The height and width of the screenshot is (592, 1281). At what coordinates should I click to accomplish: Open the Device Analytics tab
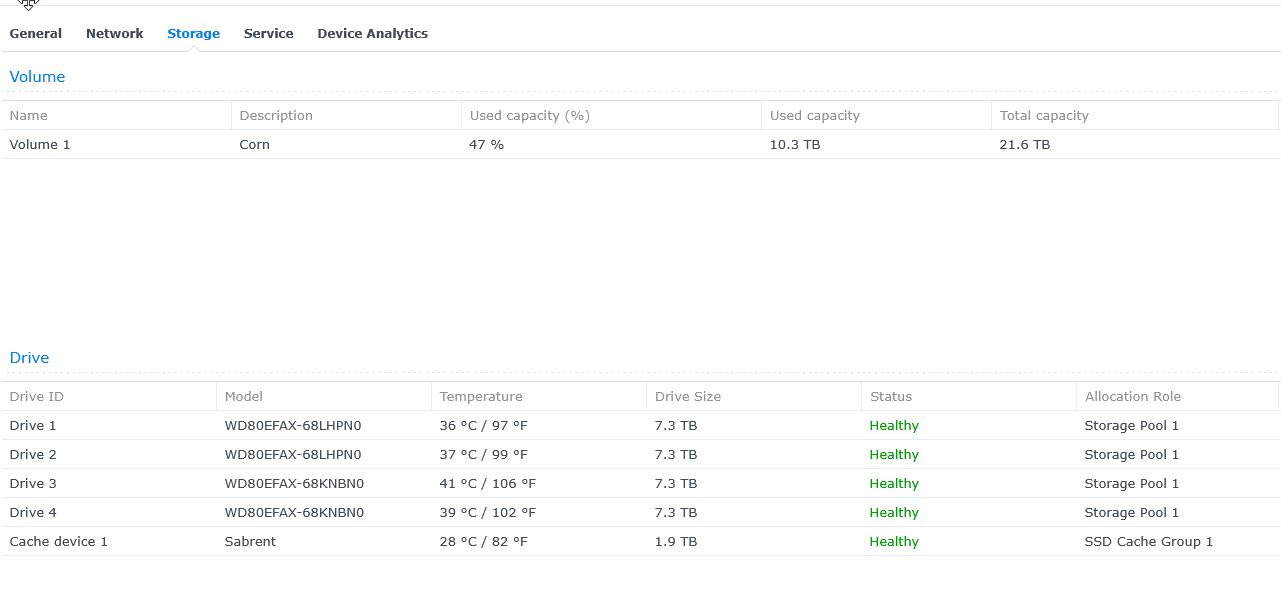click(x=372, y=33)
